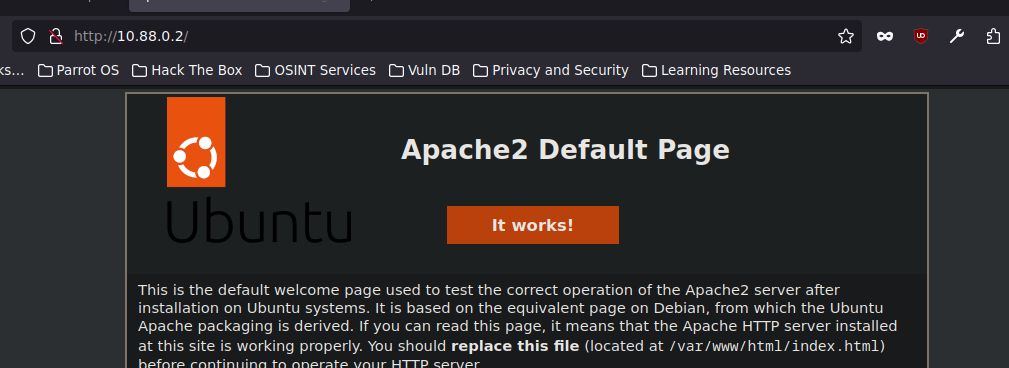
Task: Click the "Apache2 Default Page" heading
Action: [565, 150]
